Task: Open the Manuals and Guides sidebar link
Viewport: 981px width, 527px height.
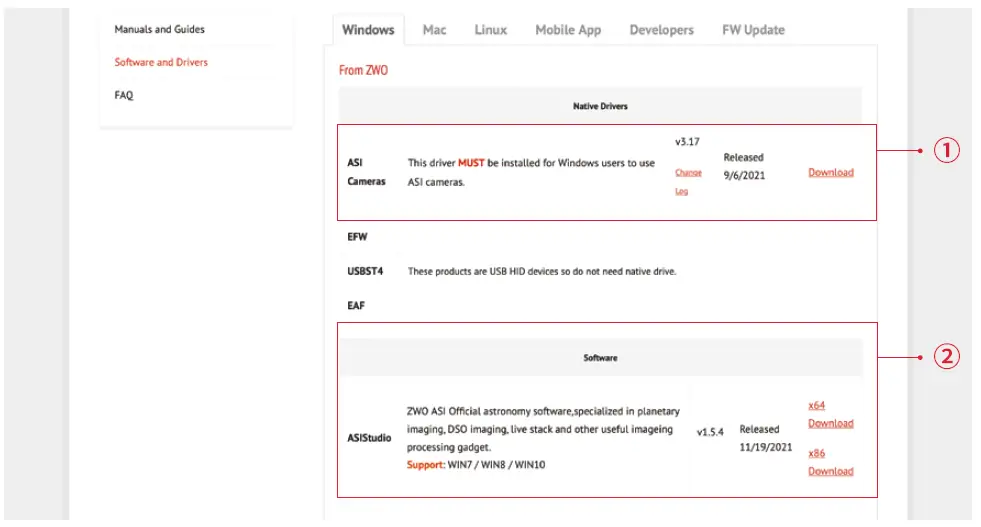Action: click(x=159, y=29)
